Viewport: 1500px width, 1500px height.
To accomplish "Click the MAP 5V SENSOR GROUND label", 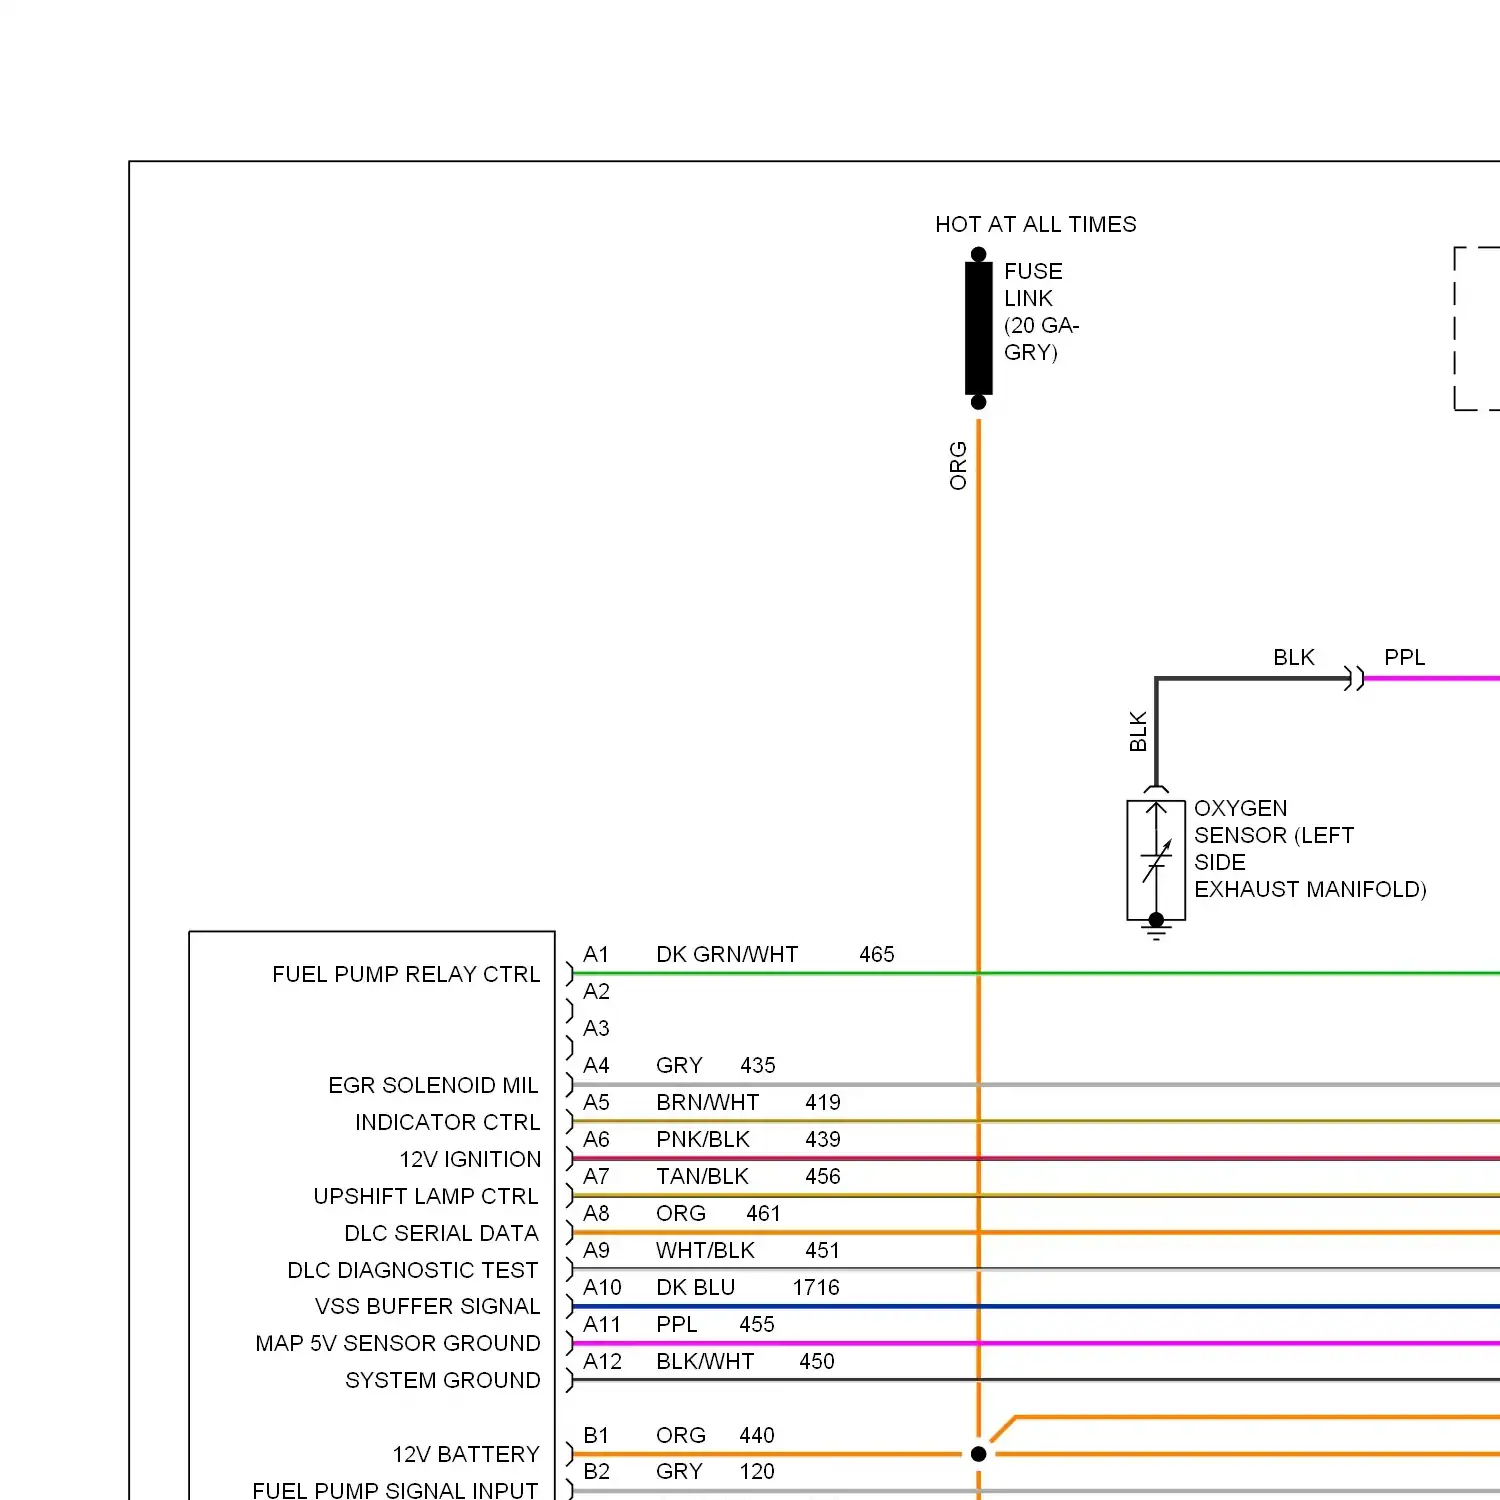I will pyautogui.click(x=398, y=1343).
